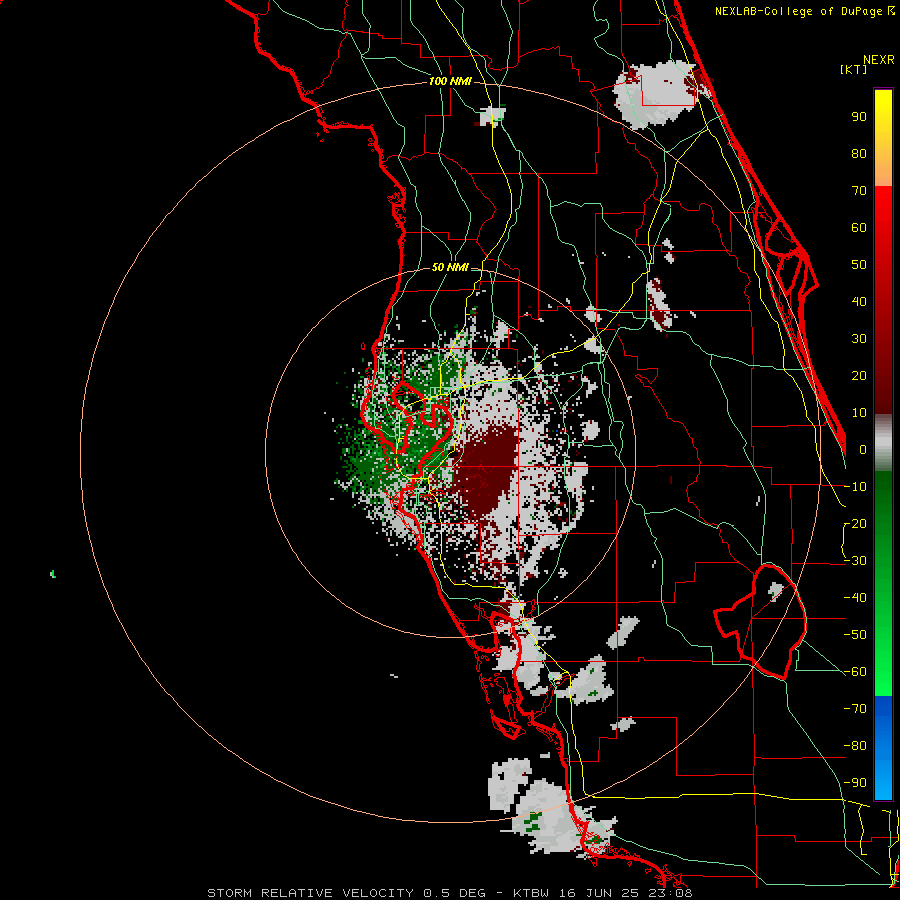Screen dimensions: 900x900
Task: Click the -80 scale label
Action: 855,746
